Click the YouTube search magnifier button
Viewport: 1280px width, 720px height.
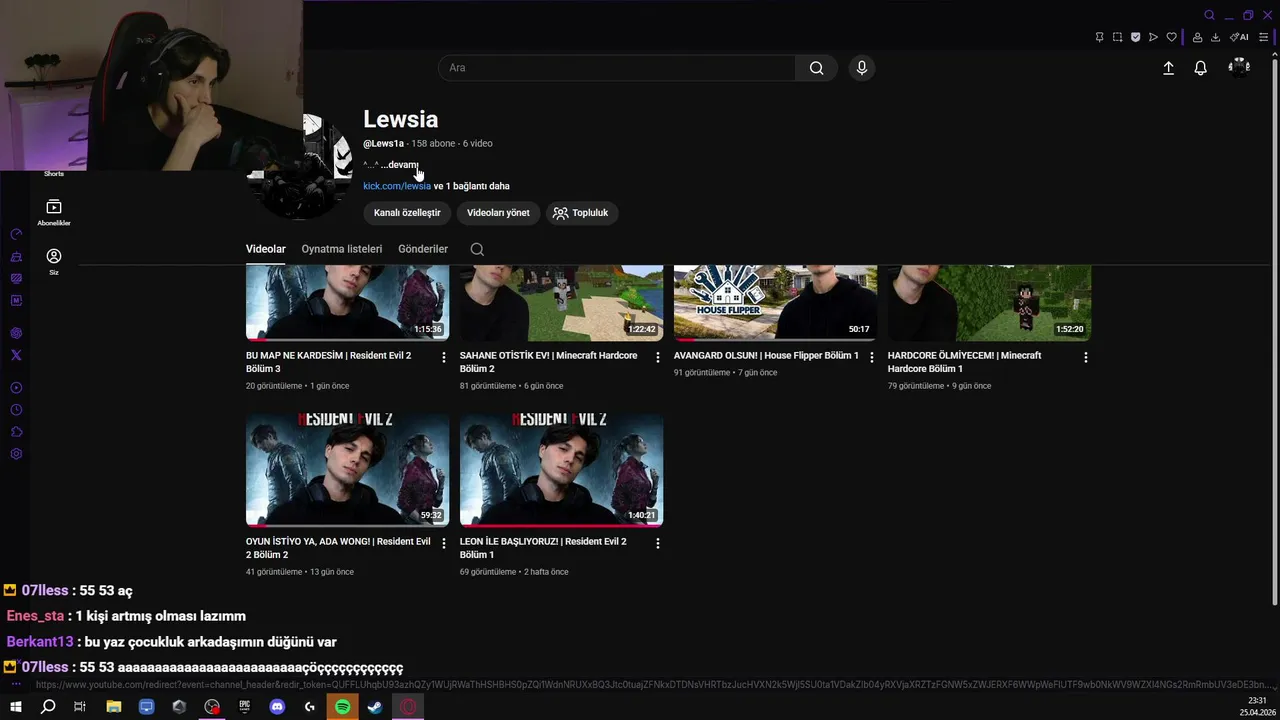pyautogui.click(x=816, y=68)
